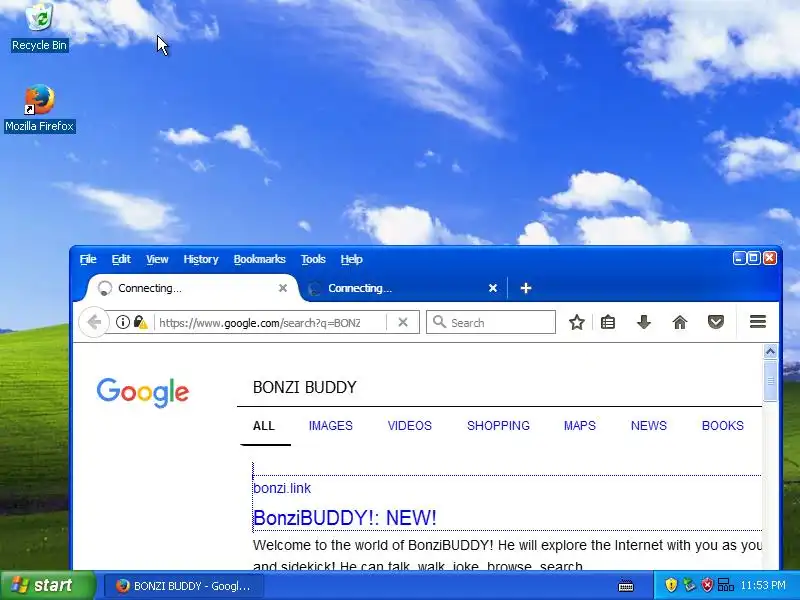Screen dimensions: 800x600
Task: Go to Home page via house icon
Action: click(680, 322)
